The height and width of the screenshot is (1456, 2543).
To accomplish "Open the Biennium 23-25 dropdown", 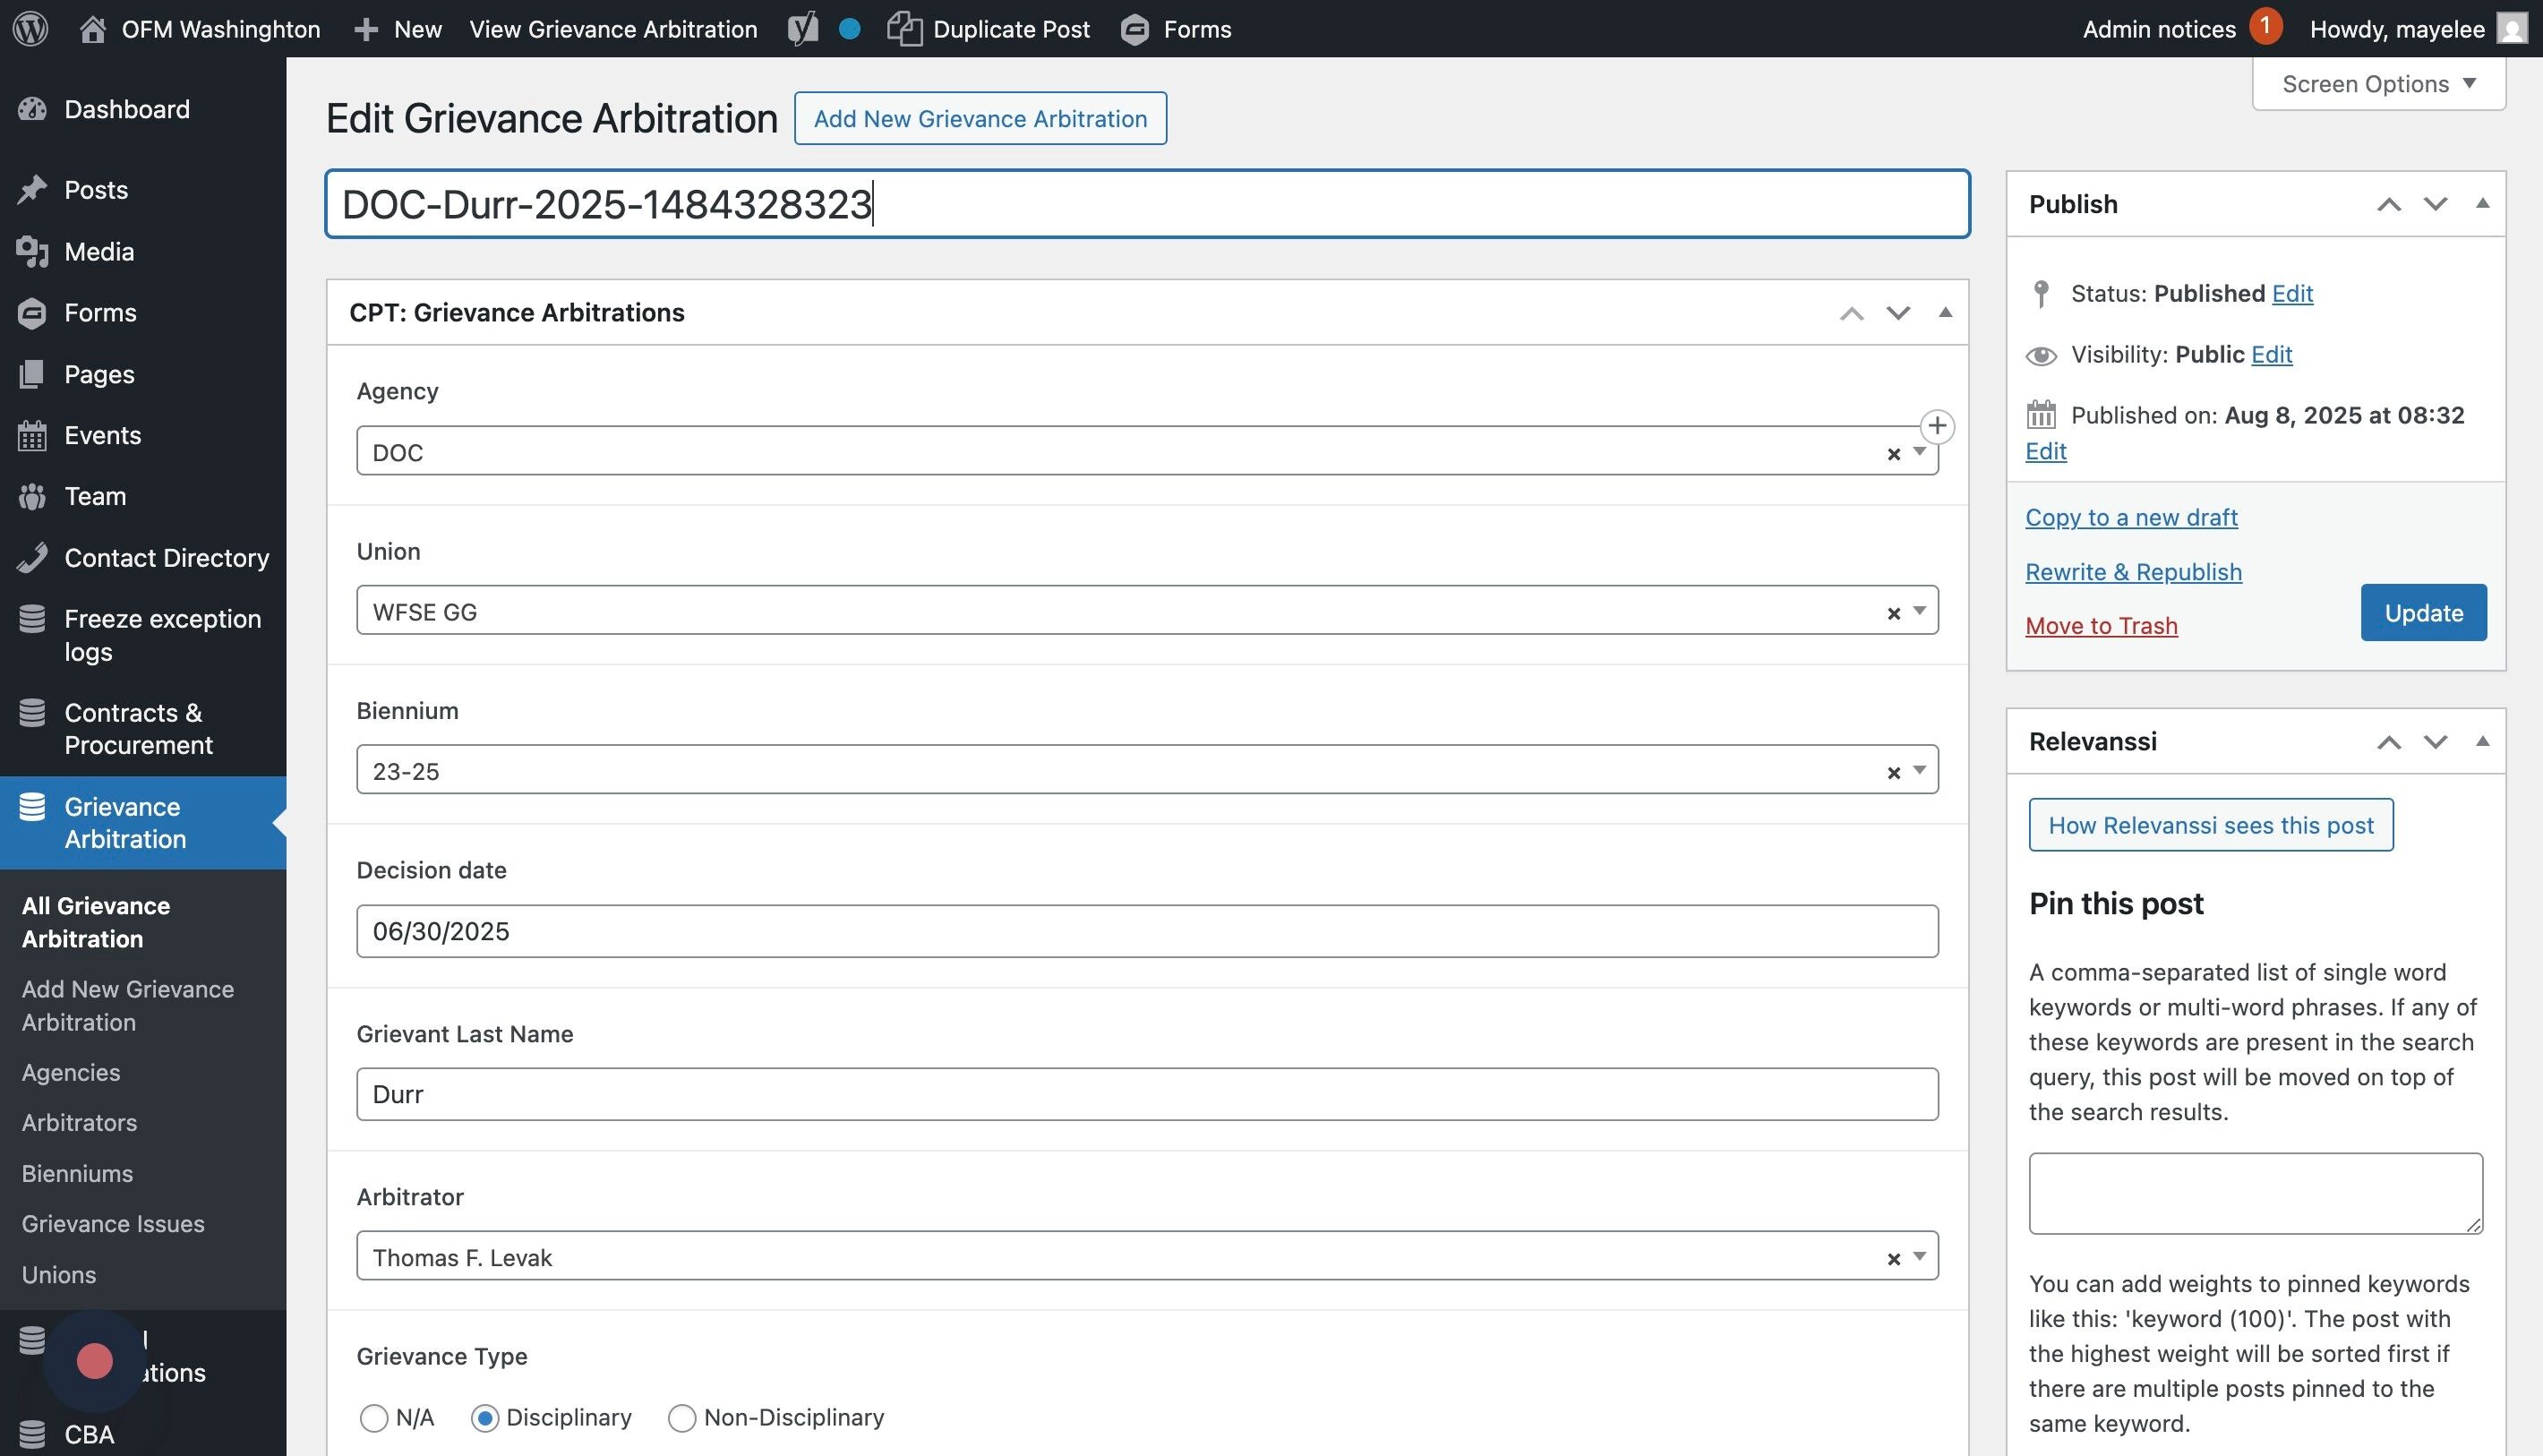I will tap(1918, 770).
